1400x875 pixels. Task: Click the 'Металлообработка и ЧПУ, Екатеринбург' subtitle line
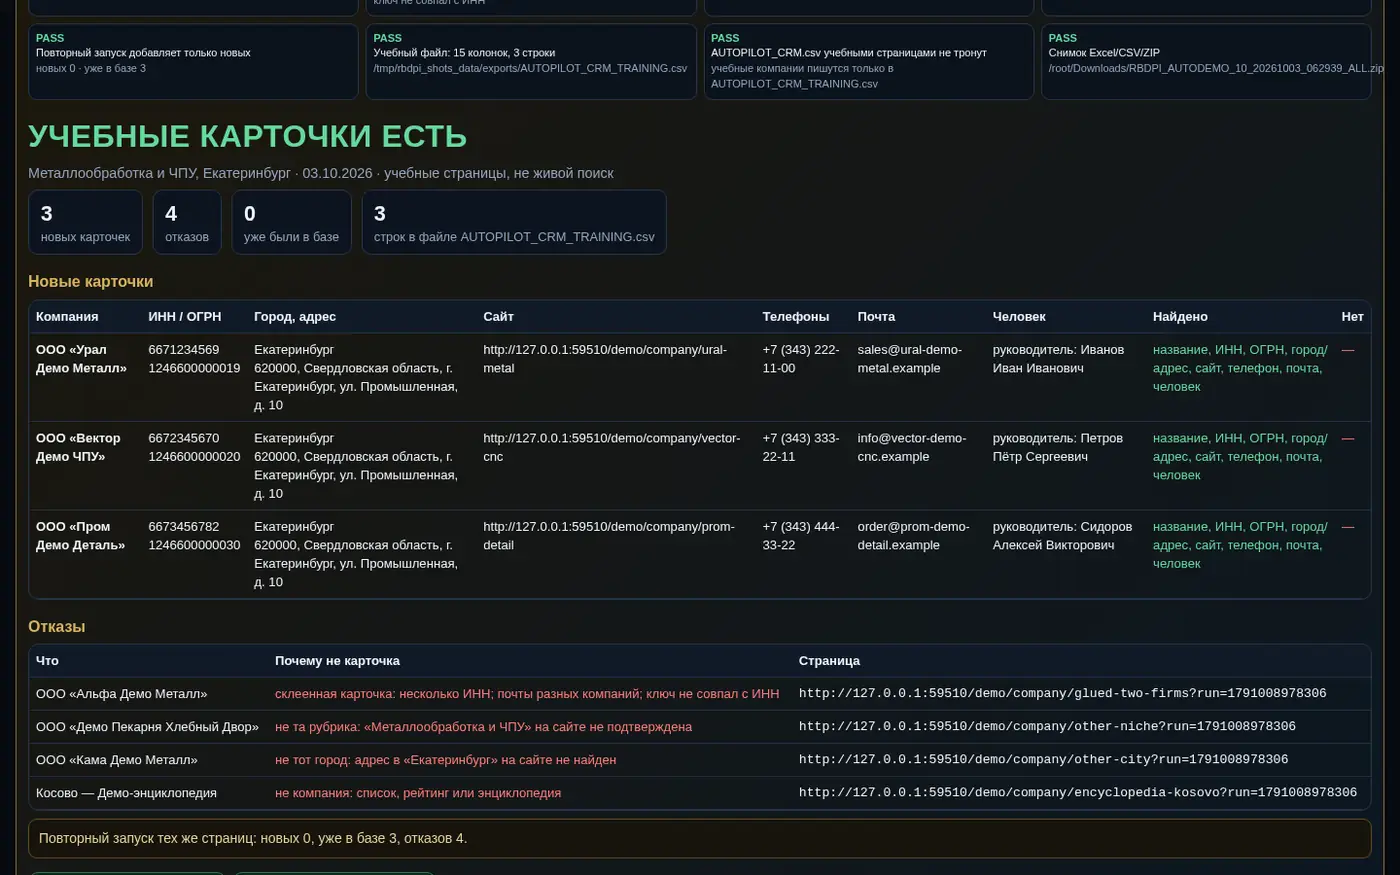(321, 173)
